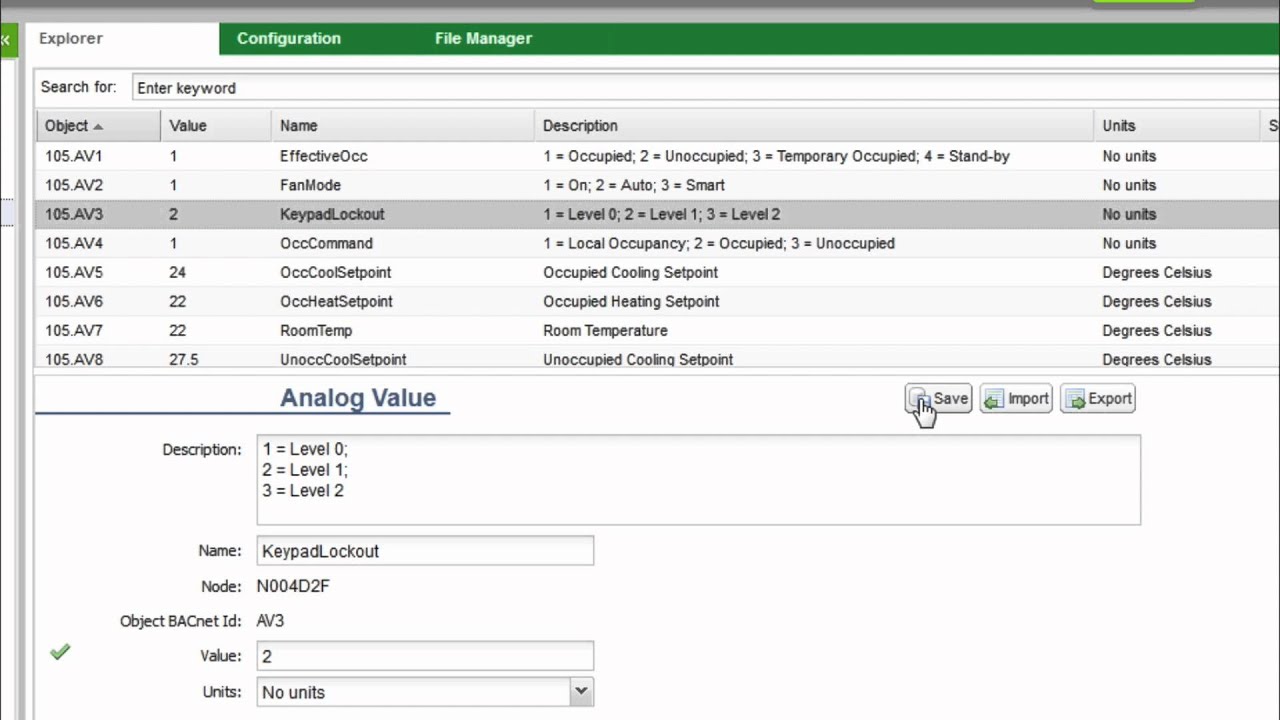
Task: Sort by the Object column header
Action: pos(98,126)
